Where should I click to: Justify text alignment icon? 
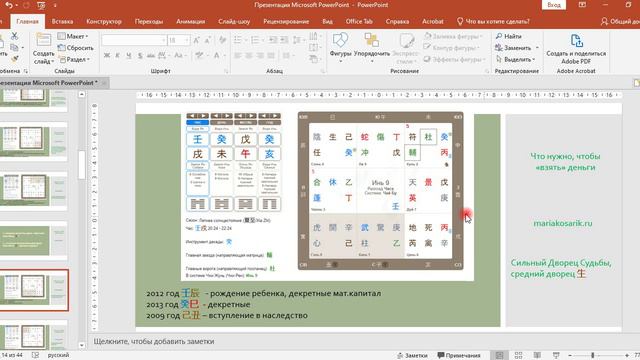point(271,56)
